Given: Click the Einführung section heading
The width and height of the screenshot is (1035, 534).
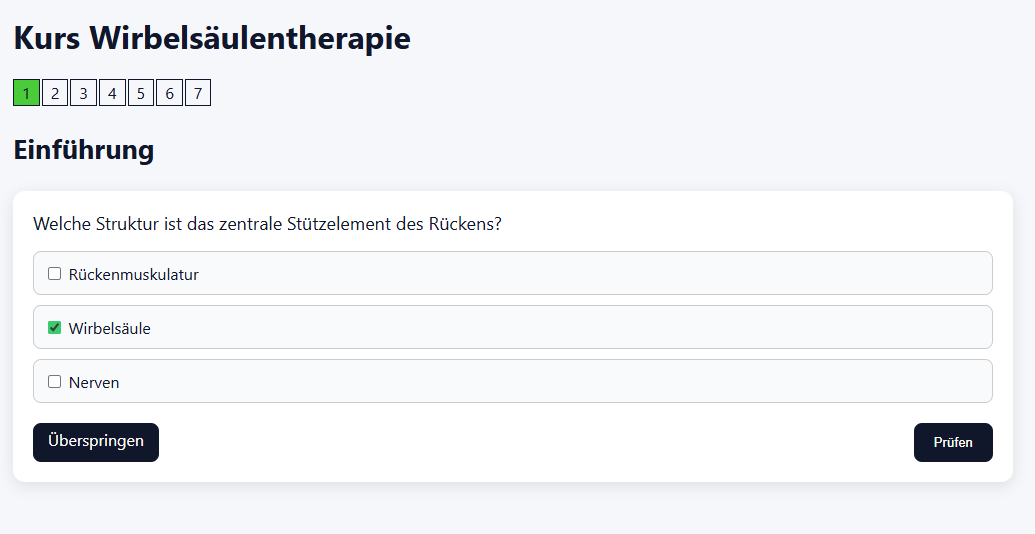Looking at the screenshot, I should [x=84, y=150].
